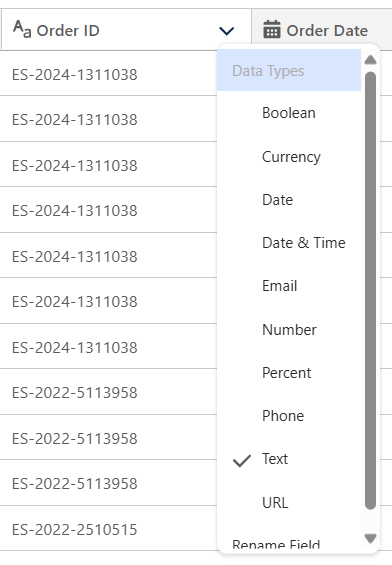Image resolution: width=392 pixels, height=565 pixels.
Task: Choose Currency data type
Action: pyautogui.click(x=289, y=157)
